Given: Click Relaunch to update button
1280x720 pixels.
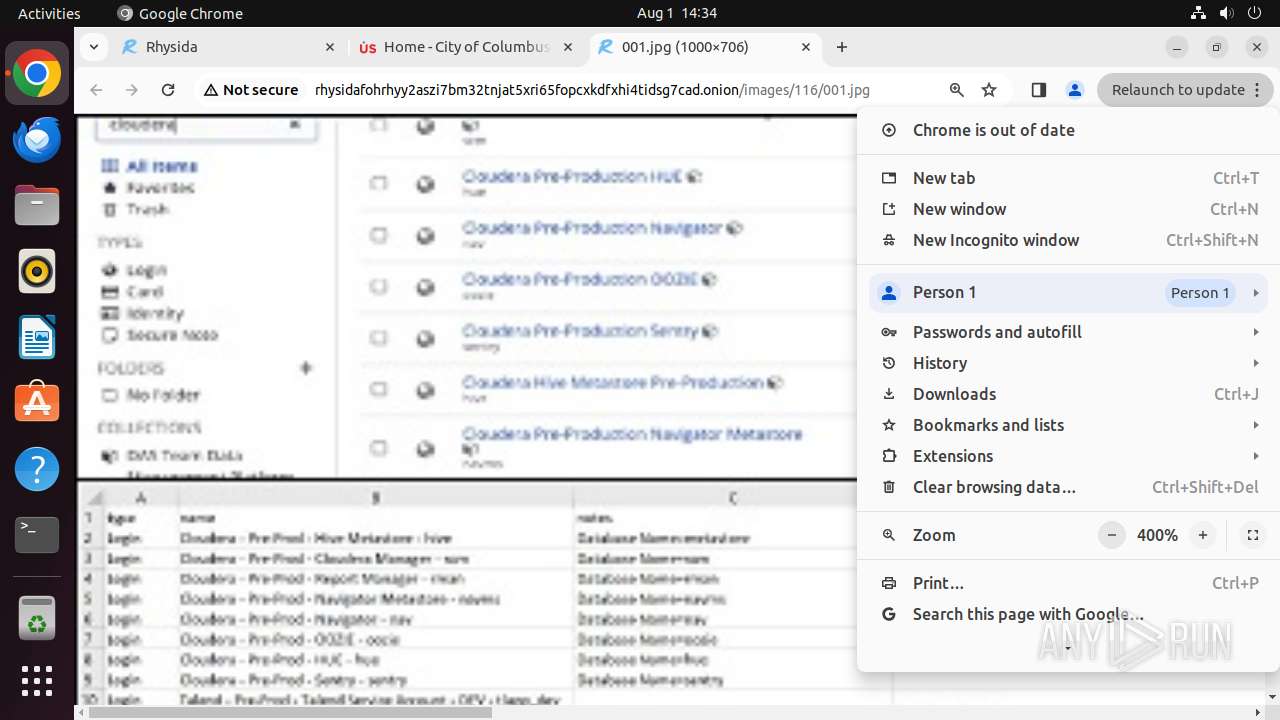Looking at the screenshot, I should tap(1185, 90).
